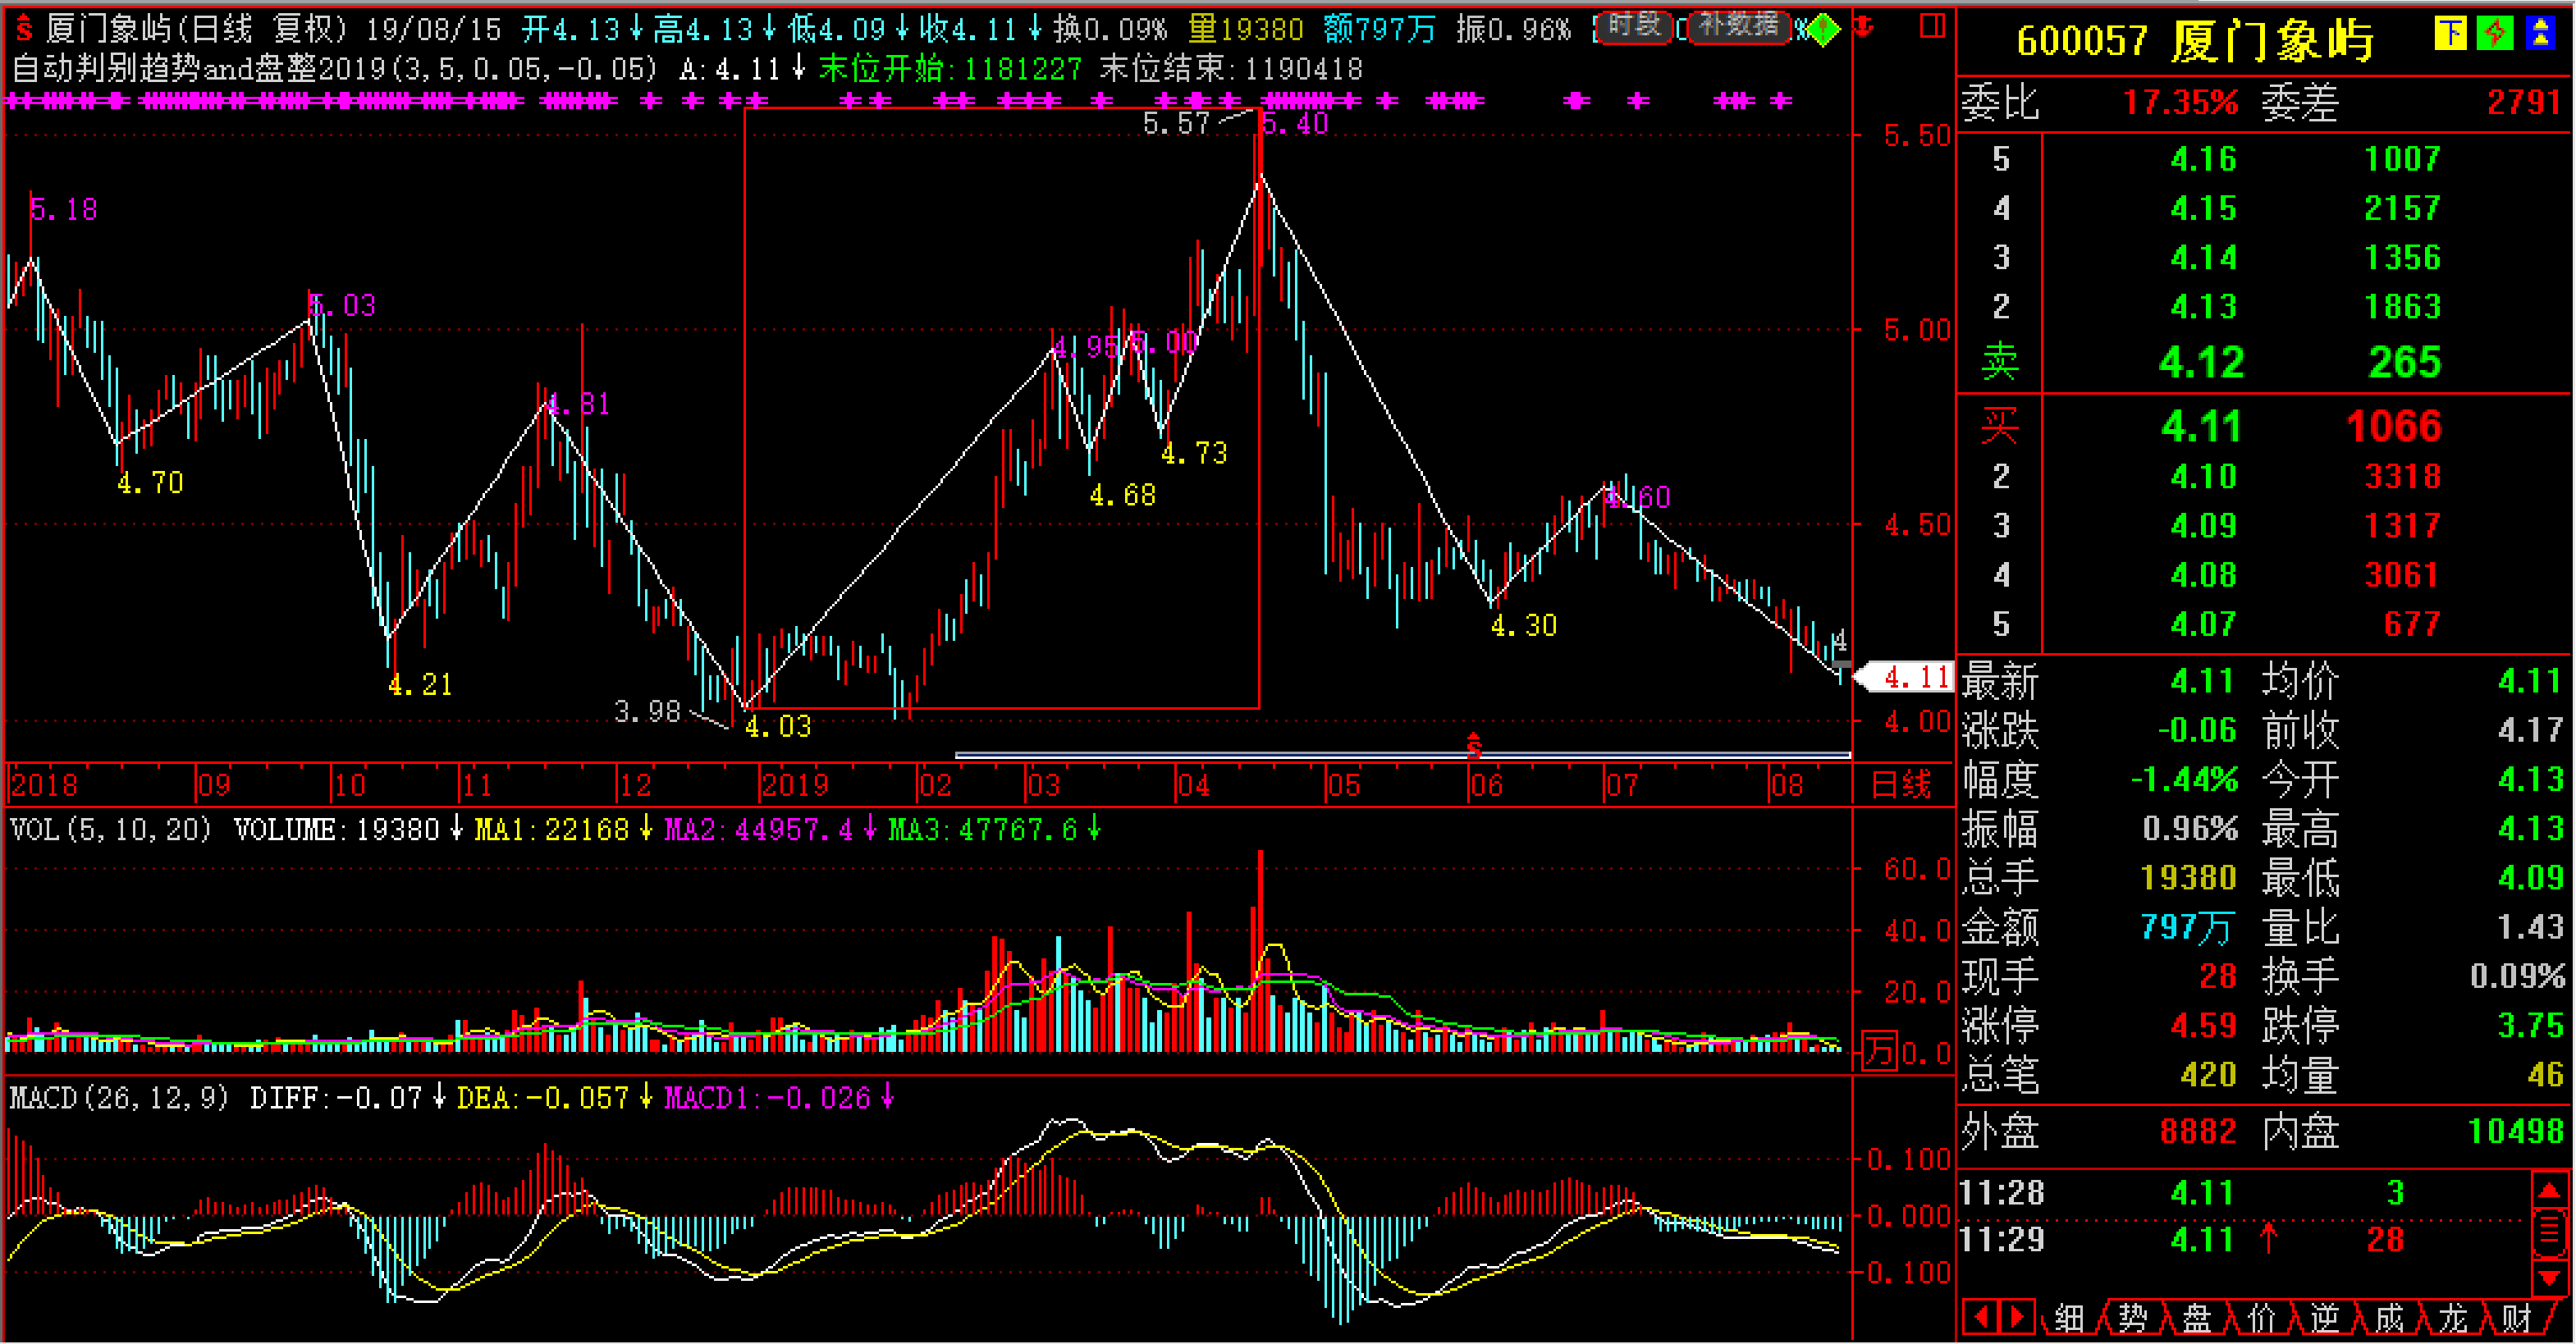
Task: Click the 末位结束:1190418 text
Action: 1231,68
